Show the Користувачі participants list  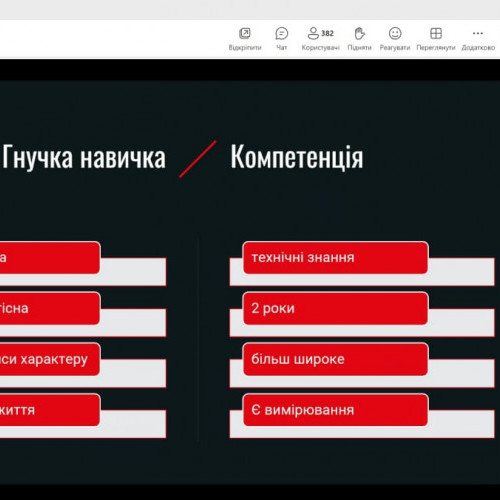tap(313, 33)
